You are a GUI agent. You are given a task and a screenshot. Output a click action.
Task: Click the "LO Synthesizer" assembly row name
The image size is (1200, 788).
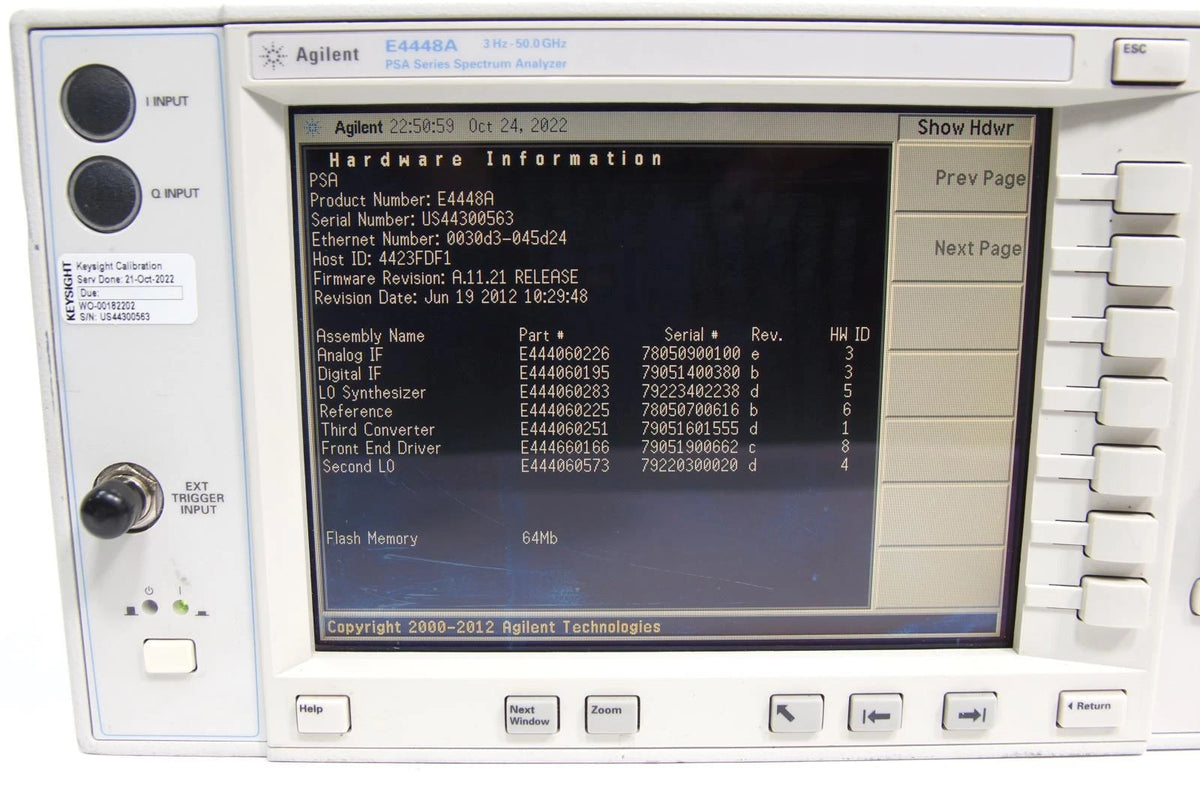point(372,393)
